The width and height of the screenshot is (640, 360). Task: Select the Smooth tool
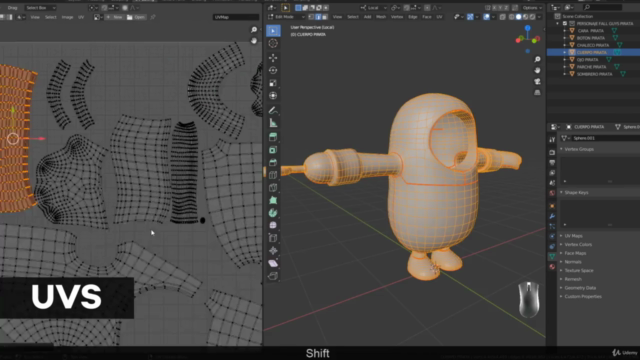pos(273,225)
